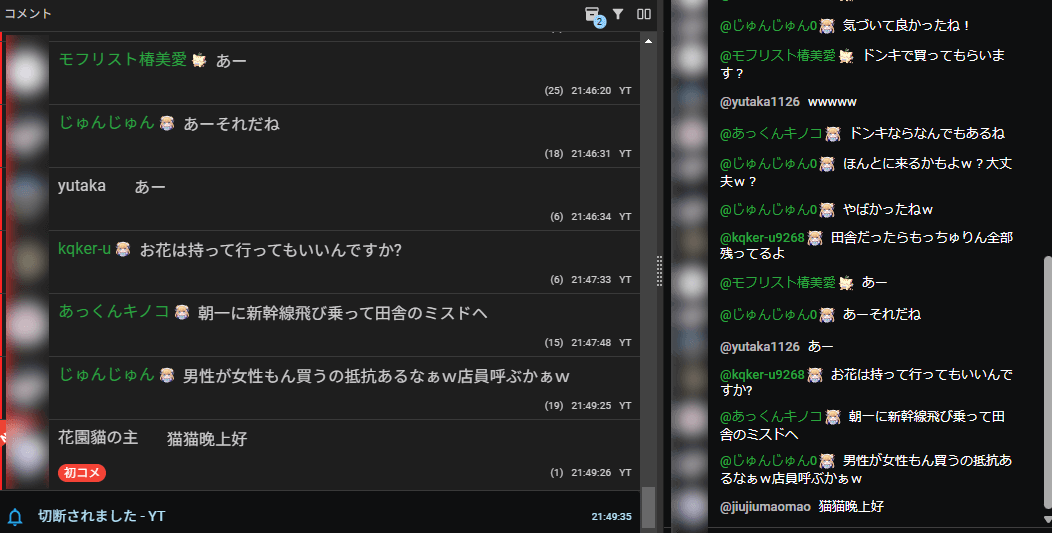Viewport: 1052px width, 533px height.
Task: Open username 花園猫の主 in the comment list
Action: 98,438
